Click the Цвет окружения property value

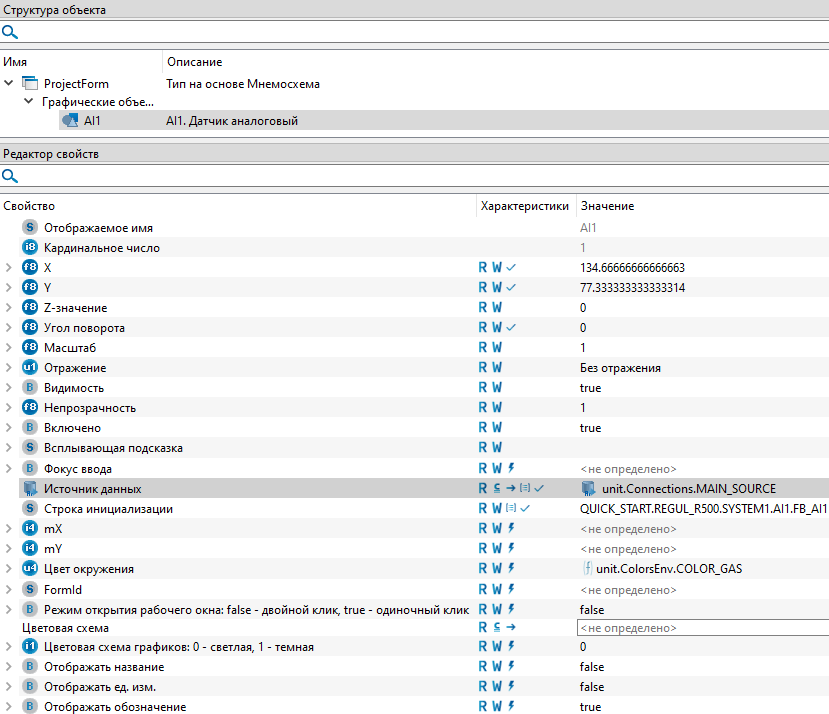(668, 569)
